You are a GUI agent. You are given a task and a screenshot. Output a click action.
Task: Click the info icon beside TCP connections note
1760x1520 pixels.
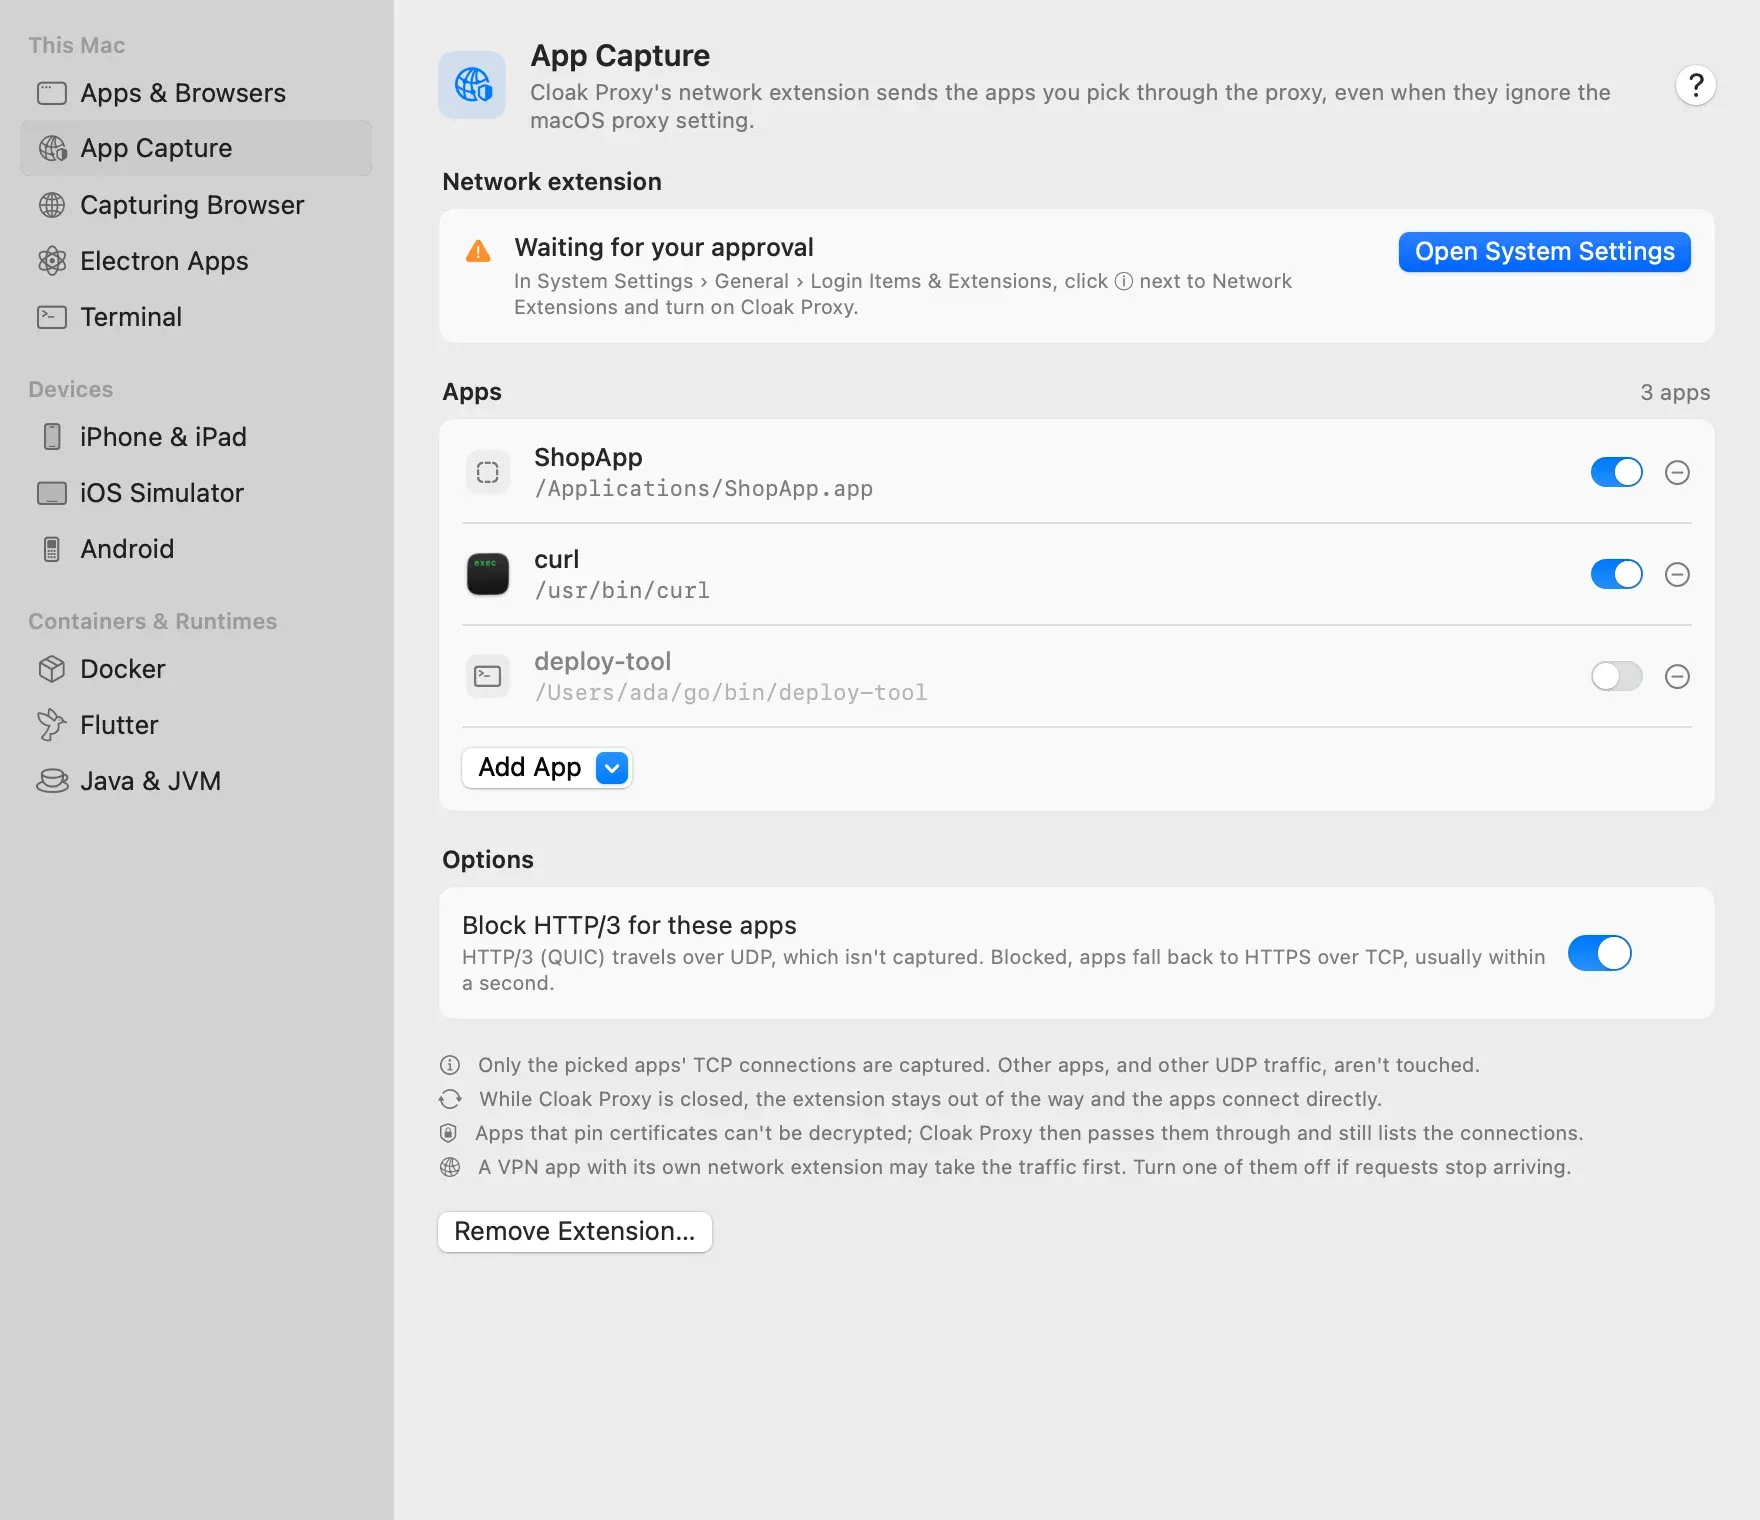[x=450, y=1065]
